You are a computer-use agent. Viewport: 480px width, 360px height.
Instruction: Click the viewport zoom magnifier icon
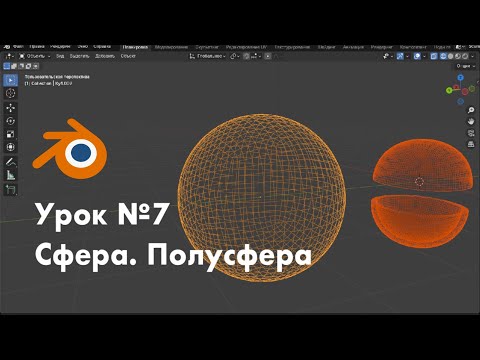471,110
